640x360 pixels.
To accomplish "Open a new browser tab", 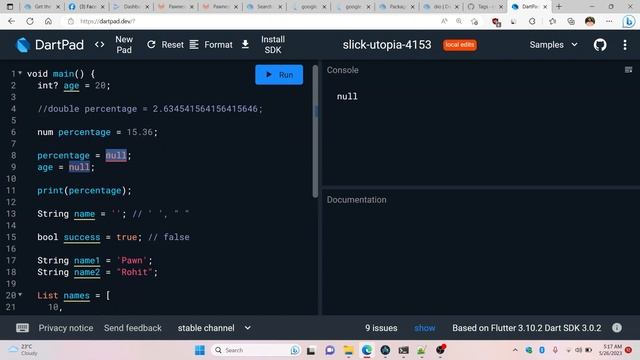I will pos(559,7).
